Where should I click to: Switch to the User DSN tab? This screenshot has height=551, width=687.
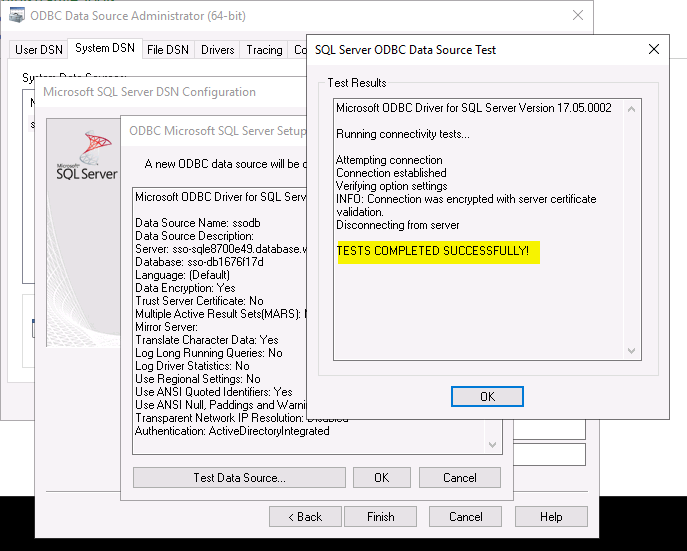39,49
